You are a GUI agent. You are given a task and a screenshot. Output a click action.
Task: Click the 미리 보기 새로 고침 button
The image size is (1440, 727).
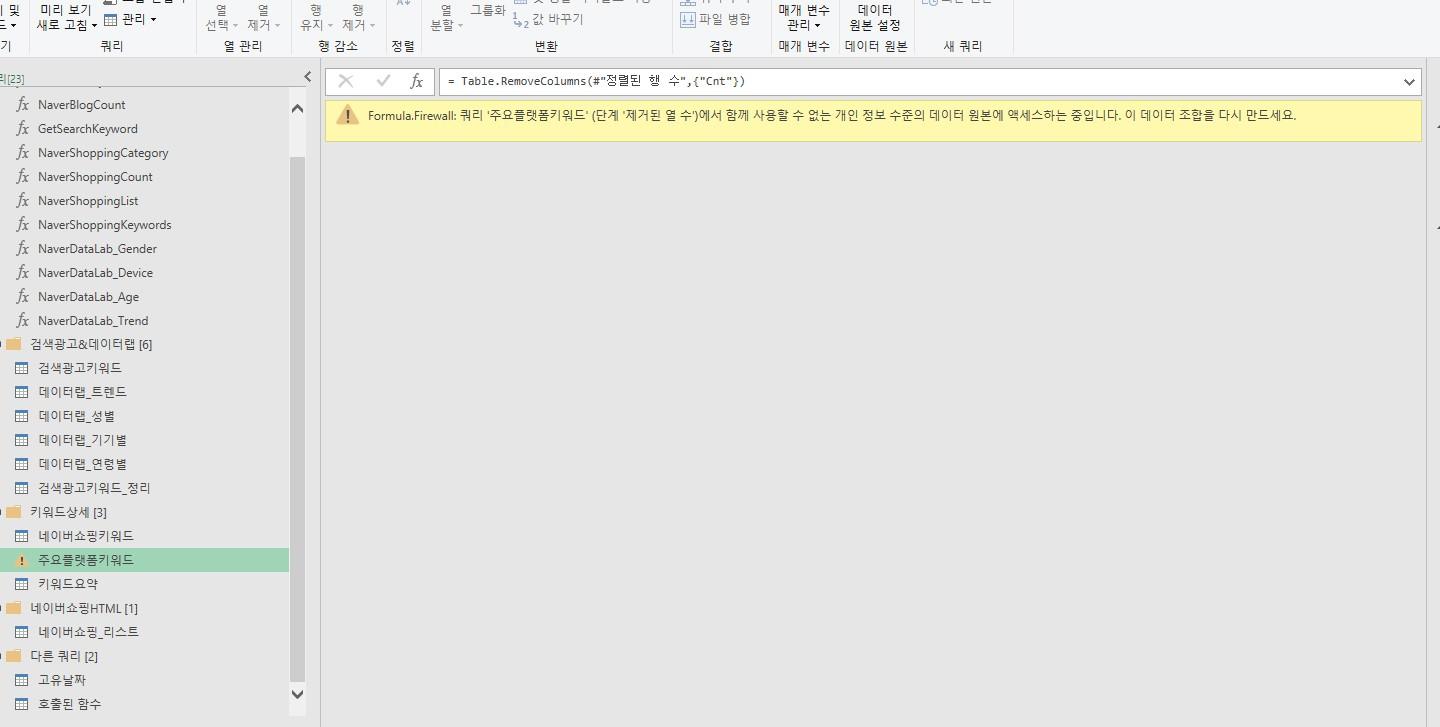point(66,18)
